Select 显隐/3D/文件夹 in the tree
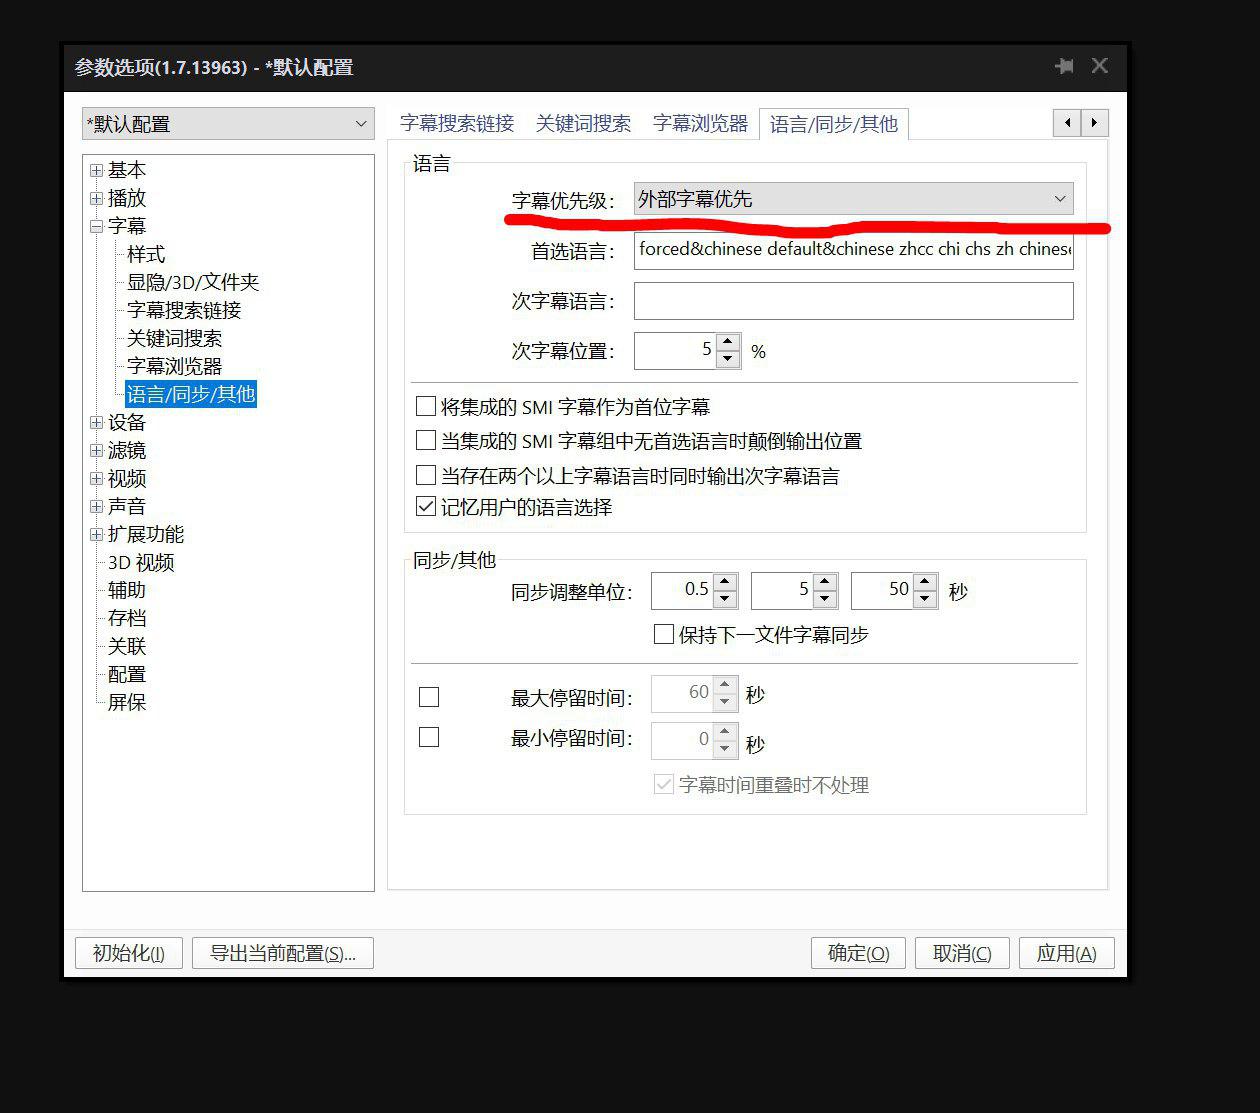Viewport: 1260px width, 1113px height. click(x=193, y=282)
